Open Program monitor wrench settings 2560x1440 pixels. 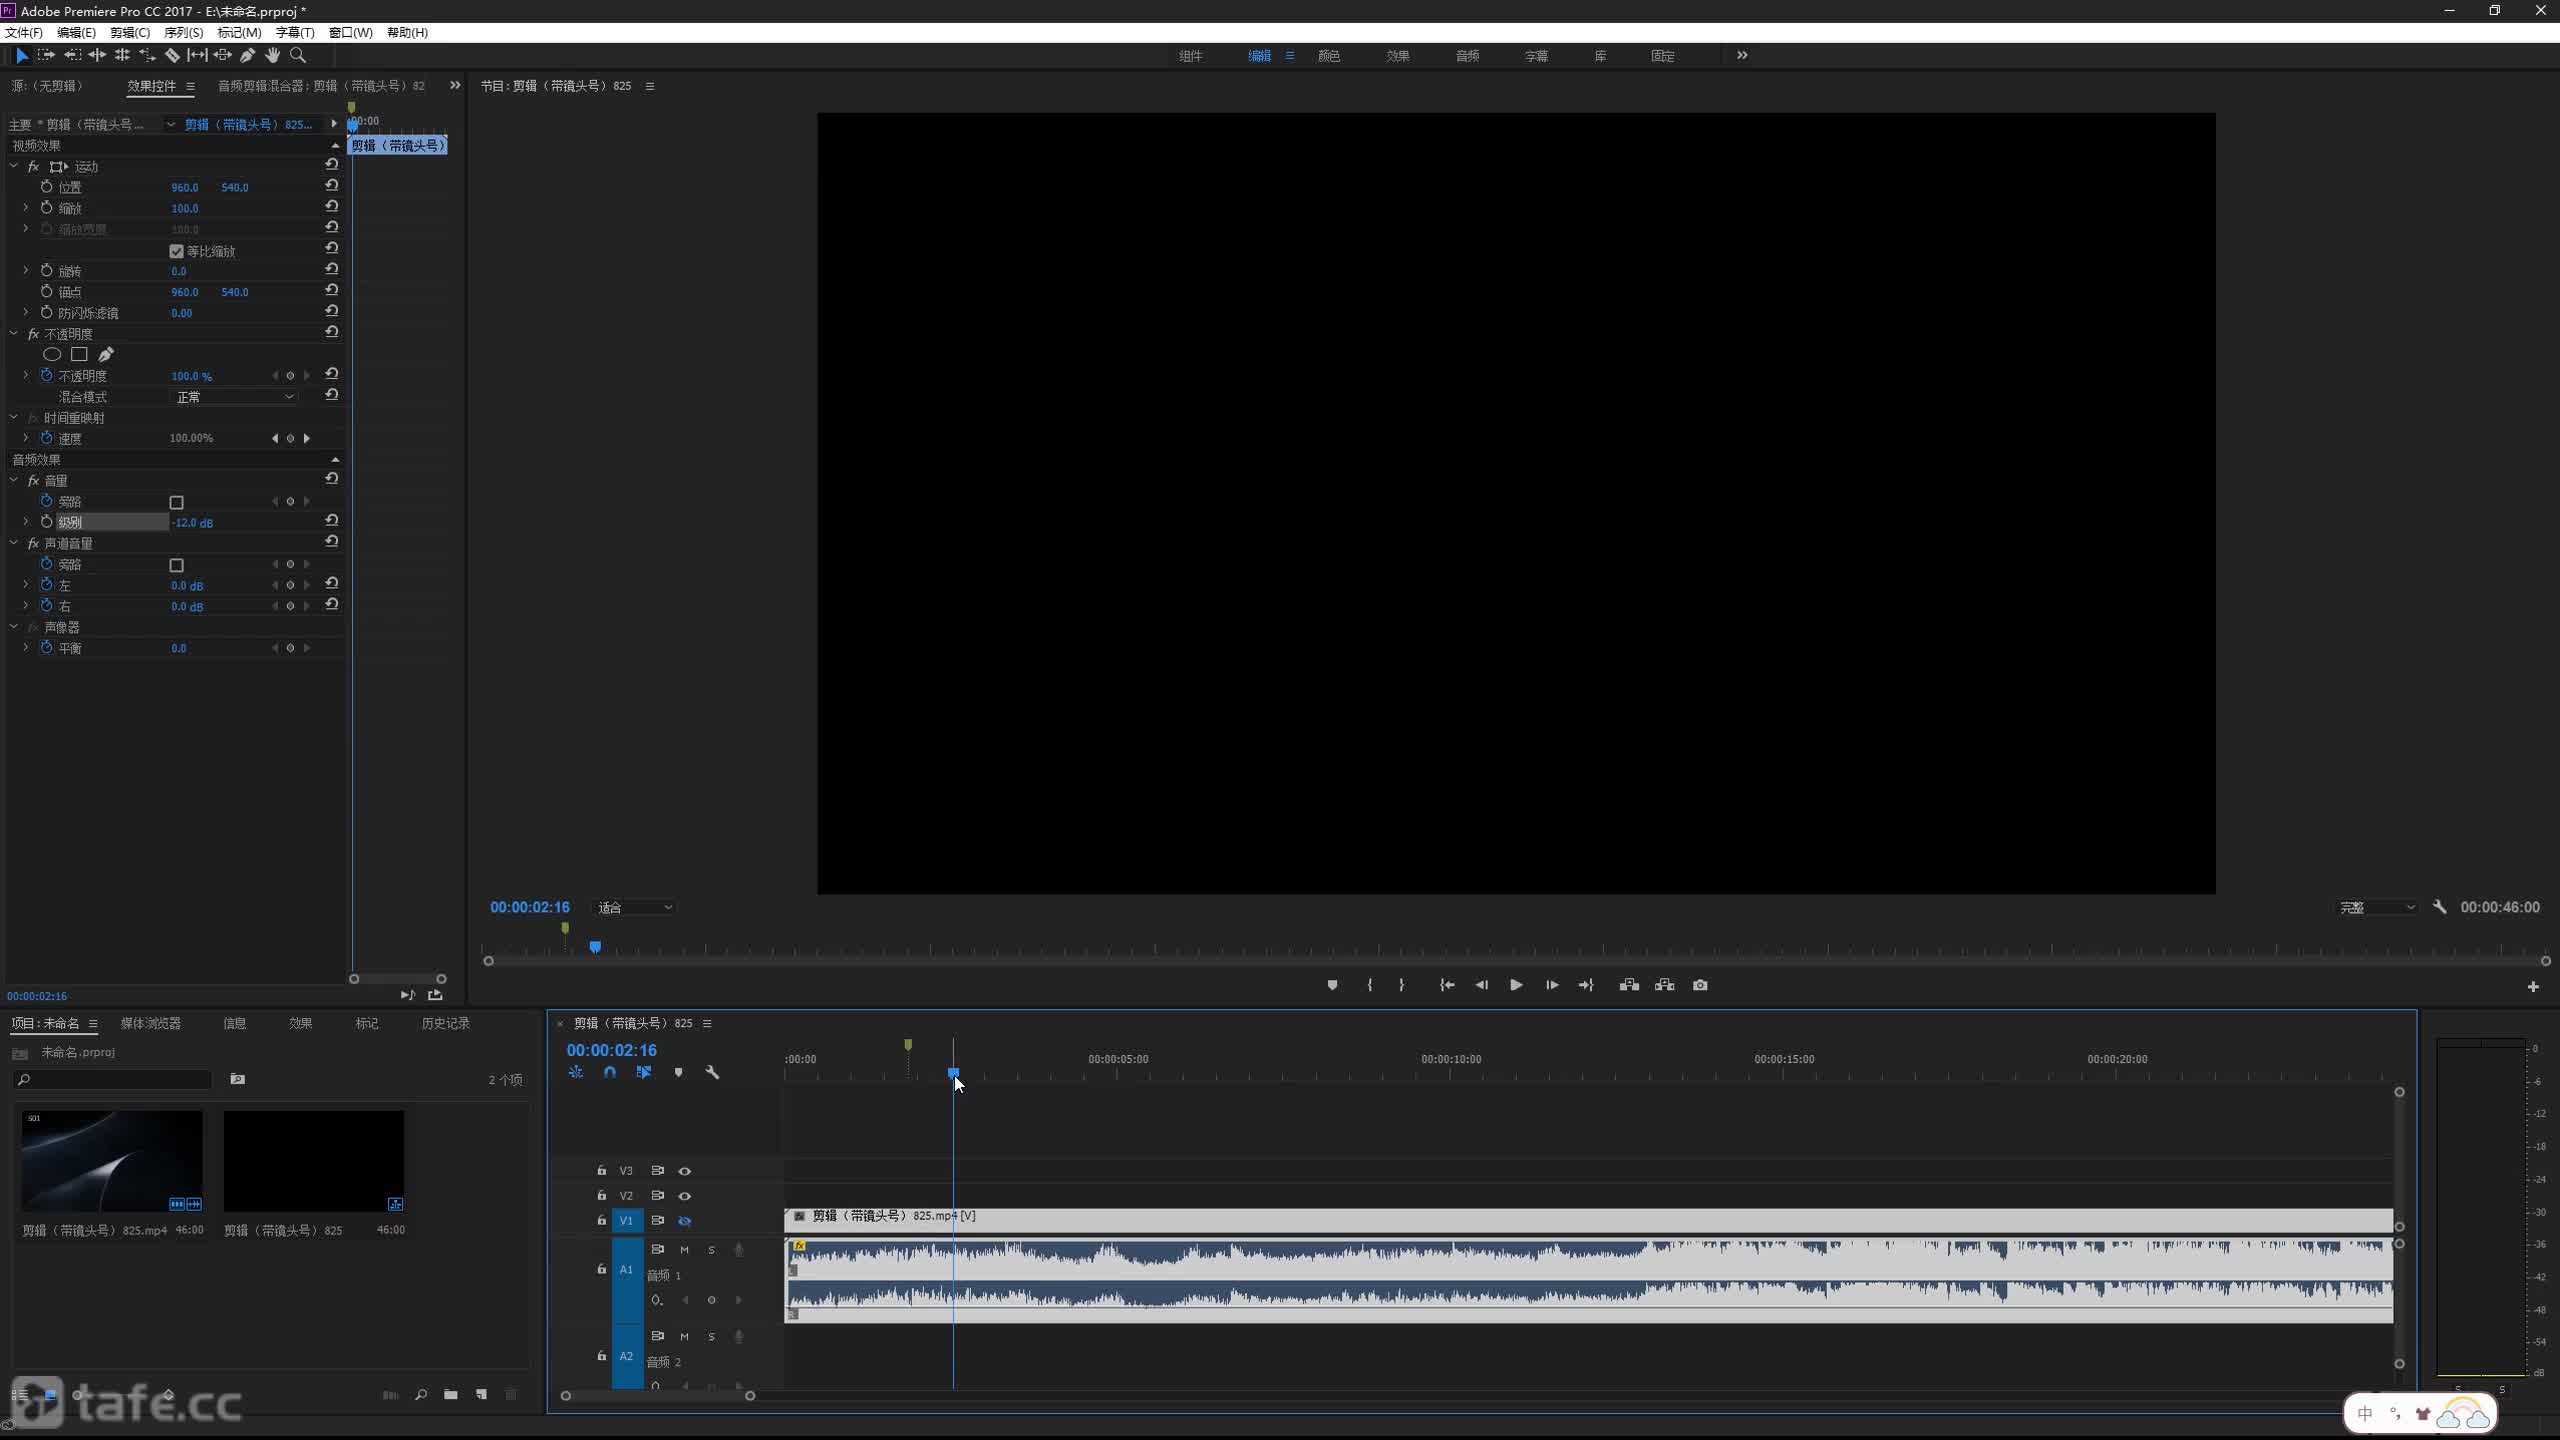2440,907
